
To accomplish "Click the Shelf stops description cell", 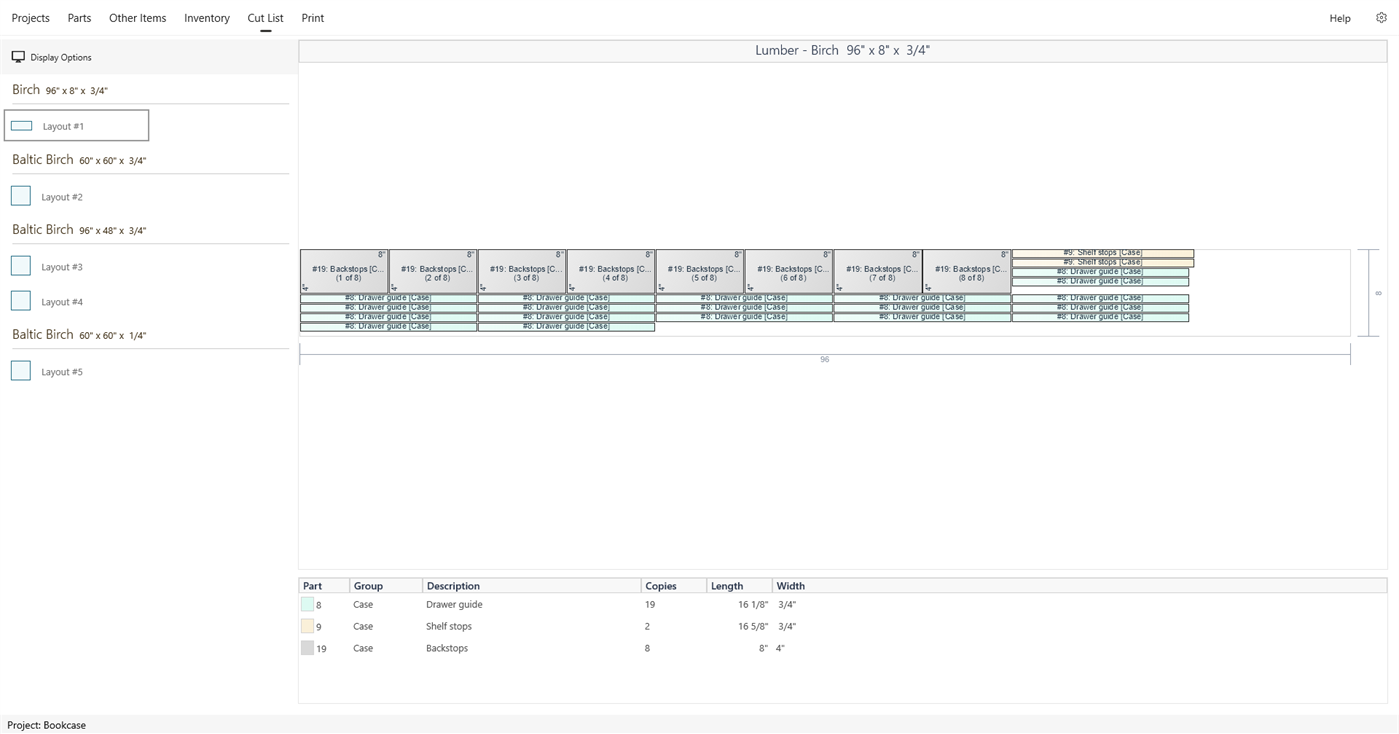I will [449, 627].
